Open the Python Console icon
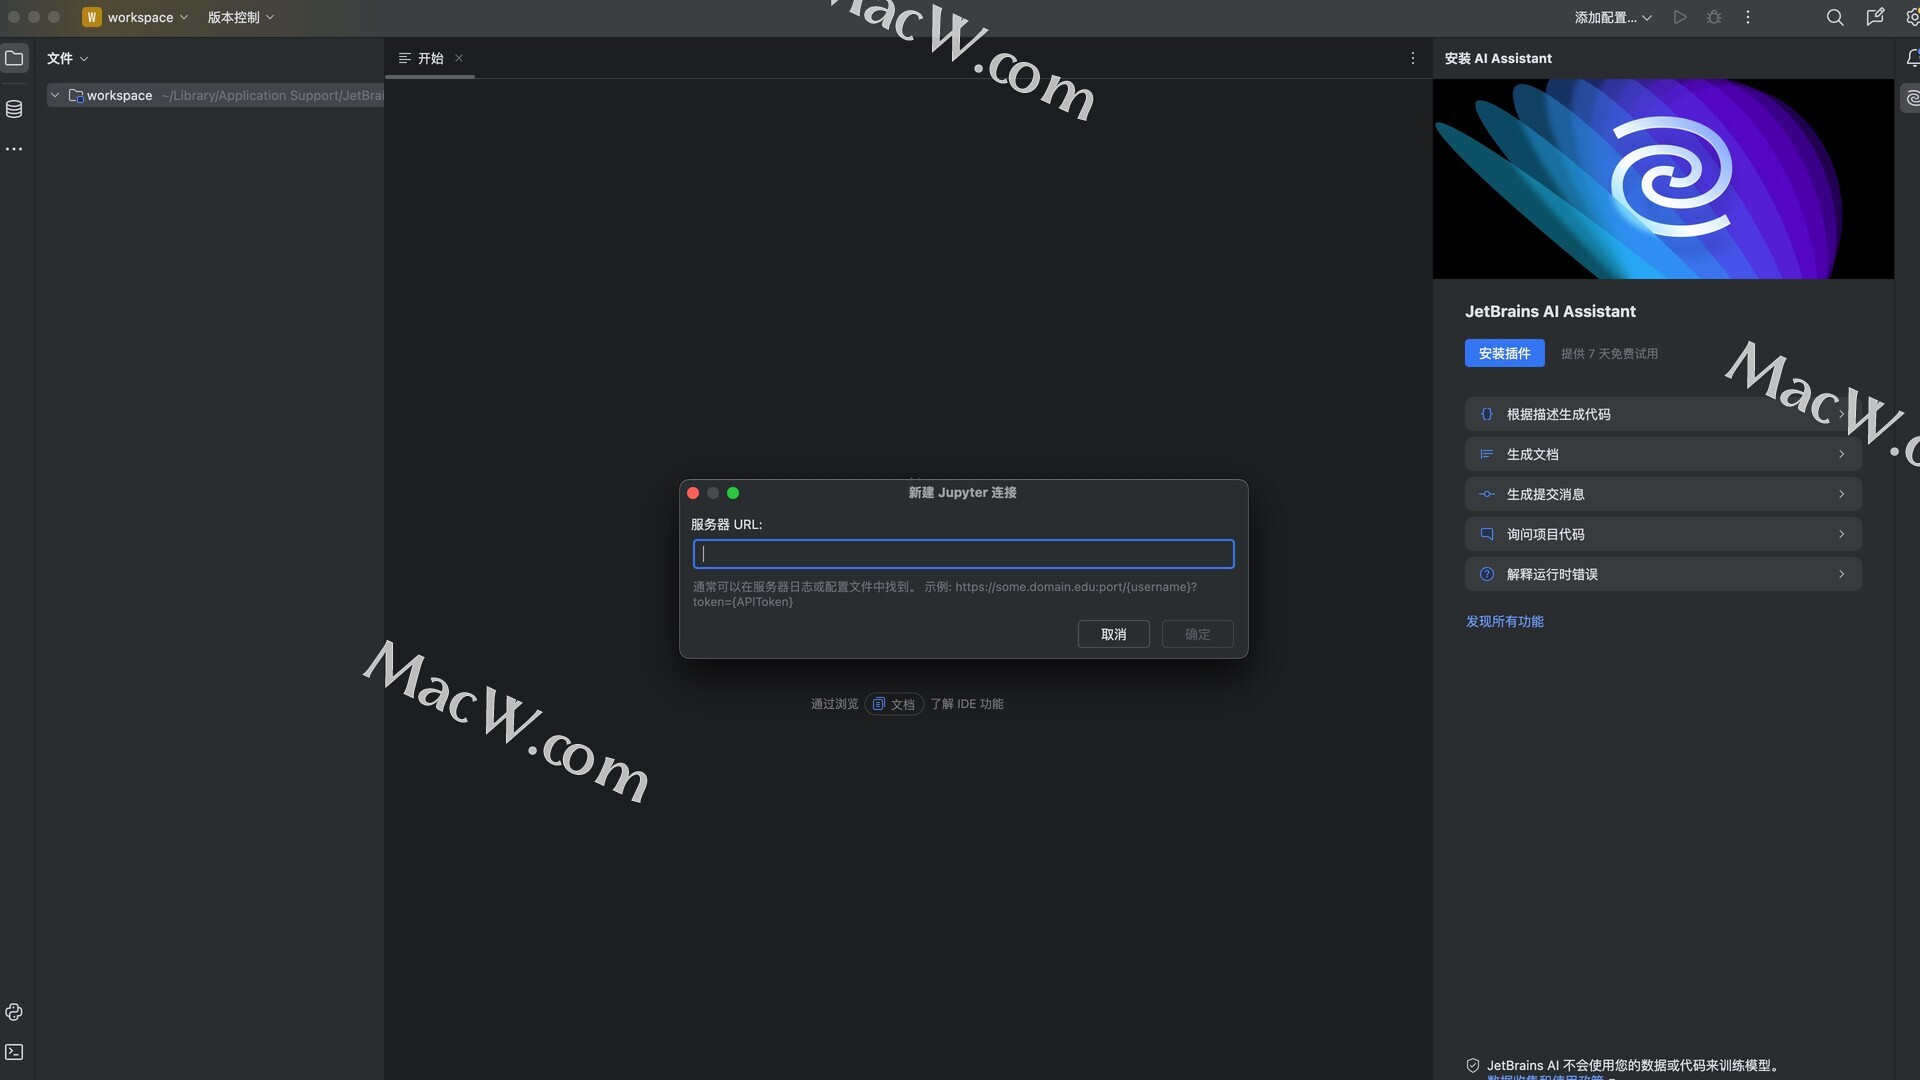Screen dimensions: 1920x1080 point(14,1012)
